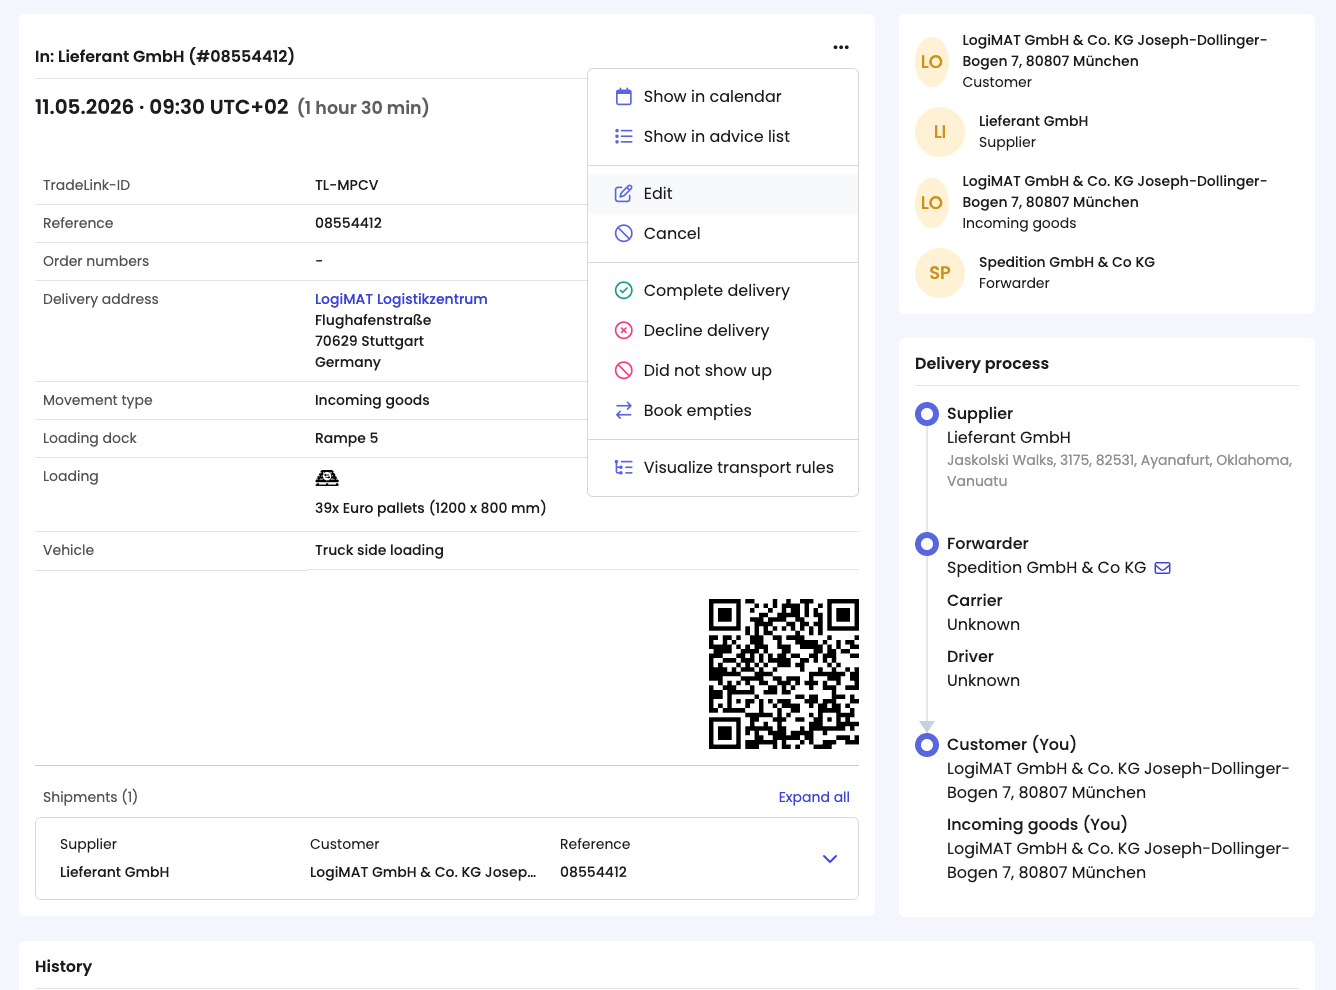Click the TradeLink-ID value TL-MPCV
Viewport: 1336px width, 990px height.
347,185
